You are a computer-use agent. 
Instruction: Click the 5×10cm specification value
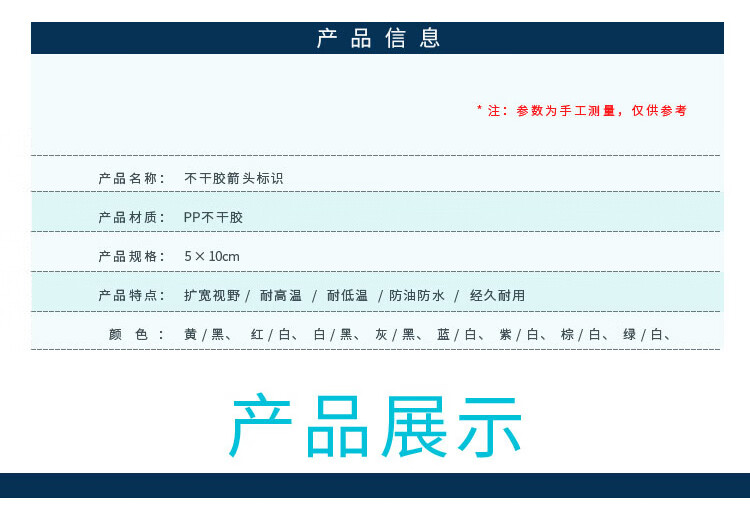(x=212, y=256)
